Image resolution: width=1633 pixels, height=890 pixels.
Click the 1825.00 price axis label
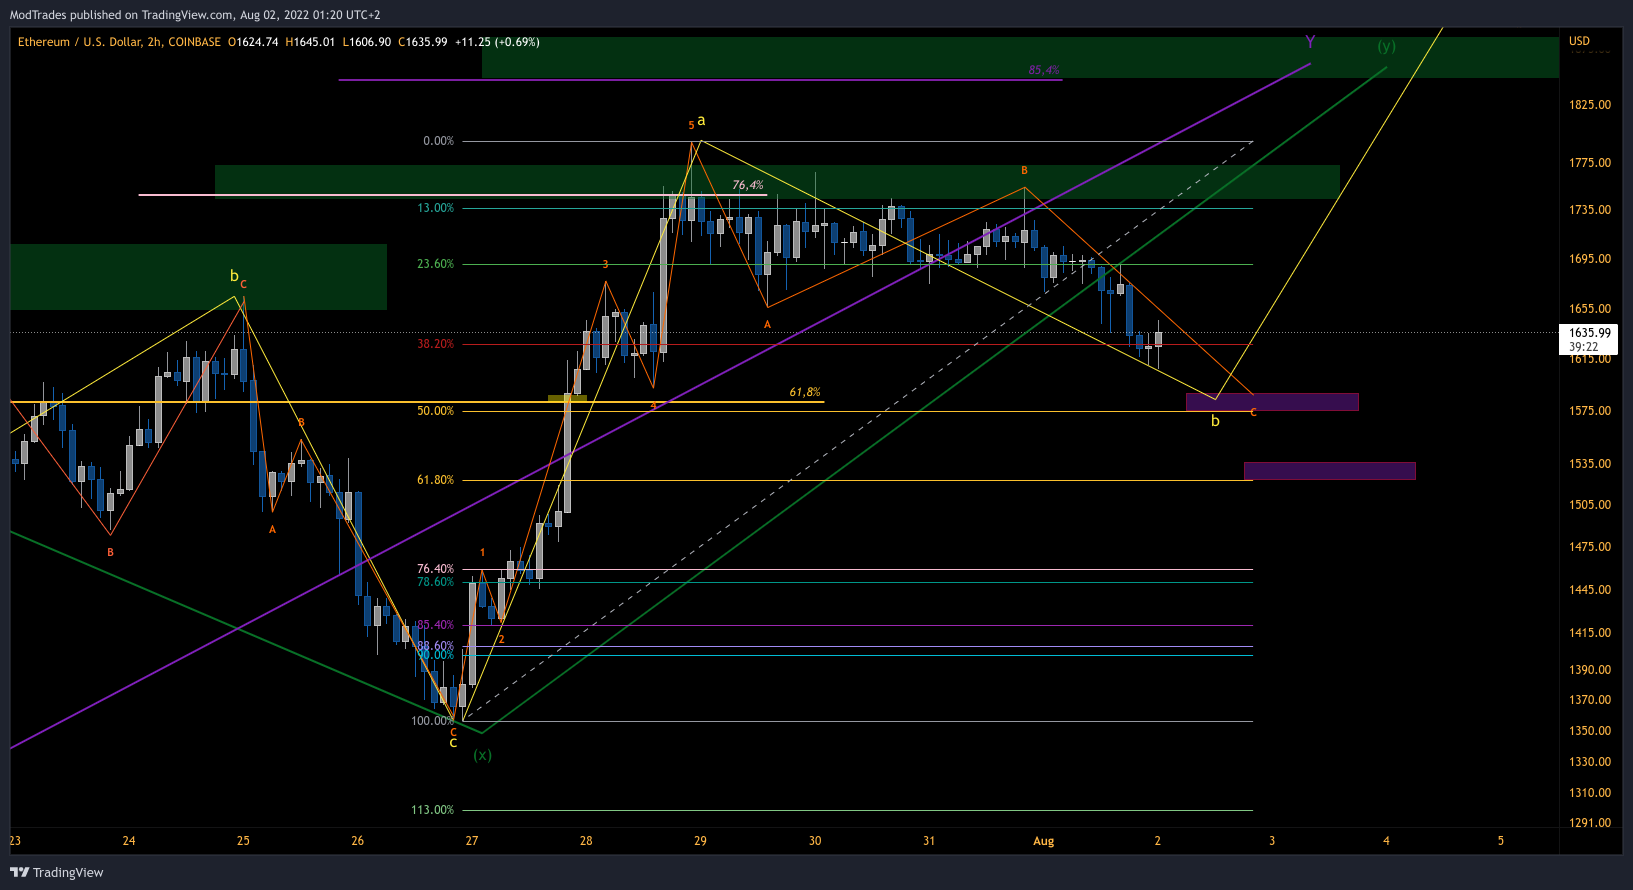[x=1589, y=105]
